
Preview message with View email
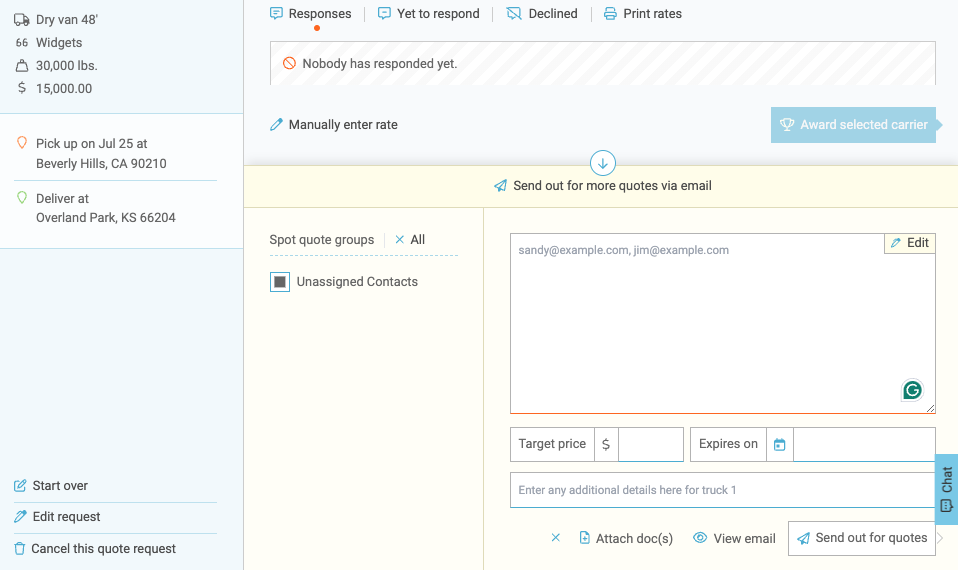point(734,538)
